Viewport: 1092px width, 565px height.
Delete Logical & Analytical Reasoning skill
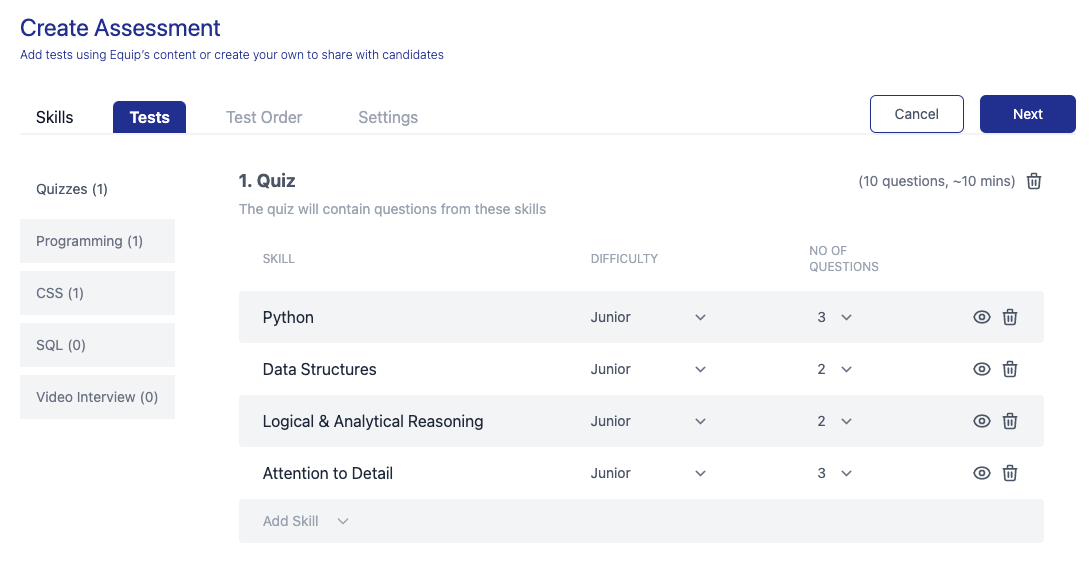[1010, 421]
